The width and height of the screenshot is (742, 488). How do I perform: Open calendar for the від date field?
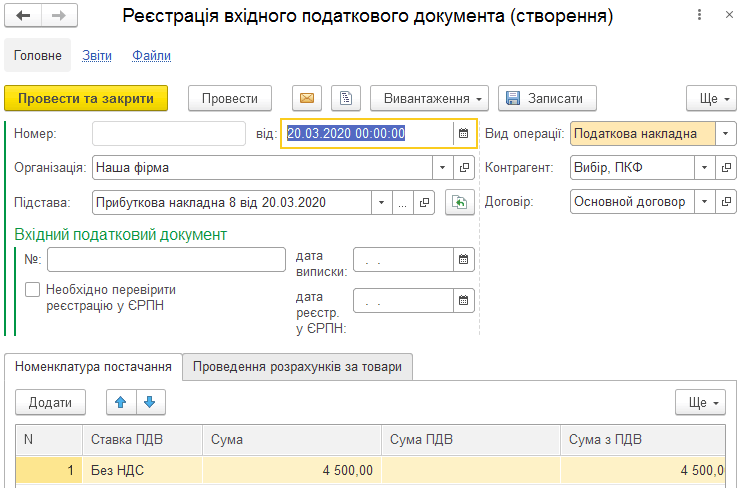[463, 133]
